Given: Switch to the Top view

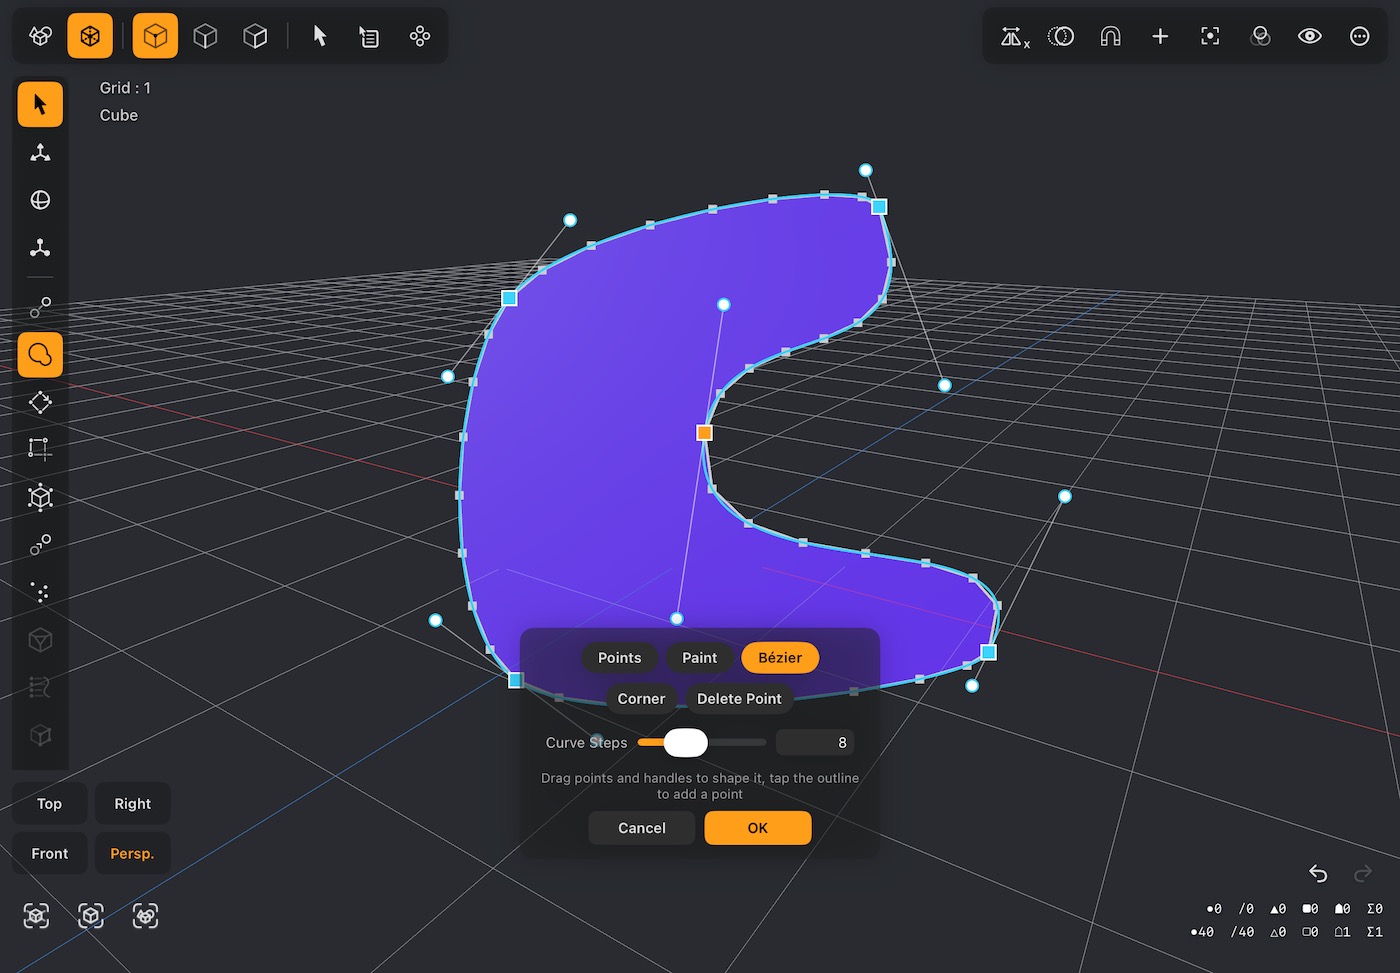Looking at the screenshot, I should click(x=49, y=804).
